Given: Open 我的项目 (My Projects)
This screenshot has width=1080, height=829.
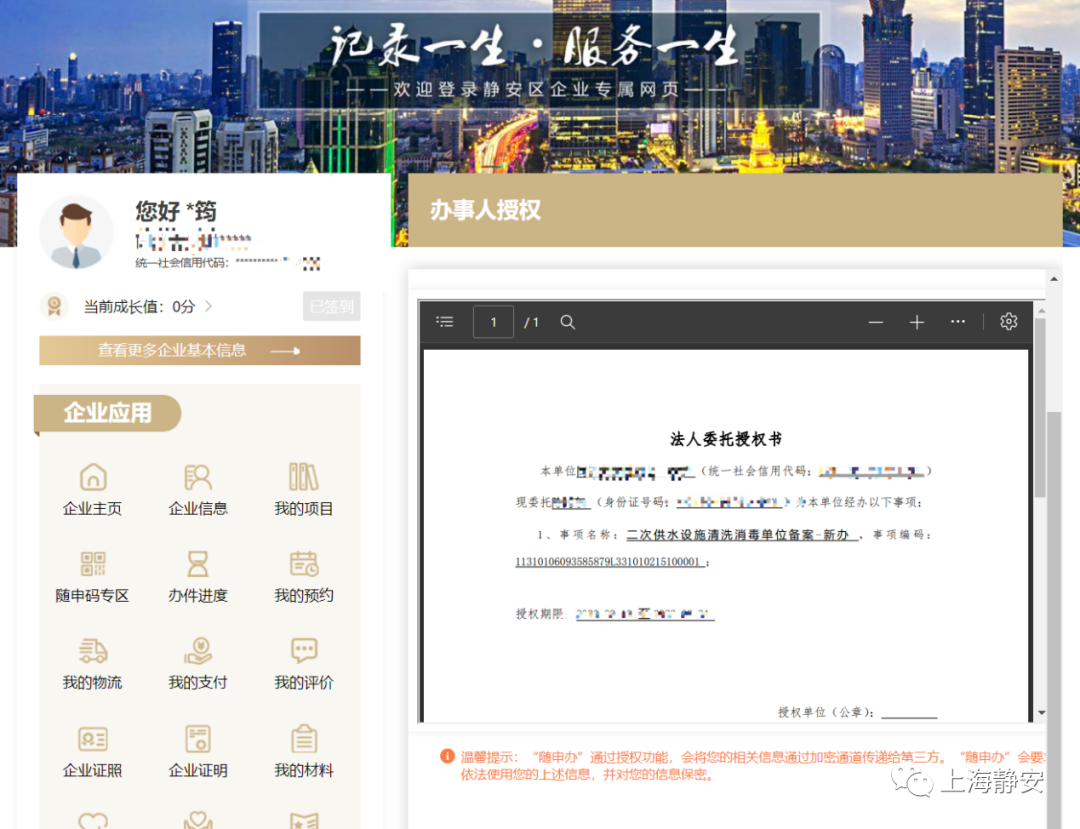Looking at the screenshot, I should [x=303, y=489].
